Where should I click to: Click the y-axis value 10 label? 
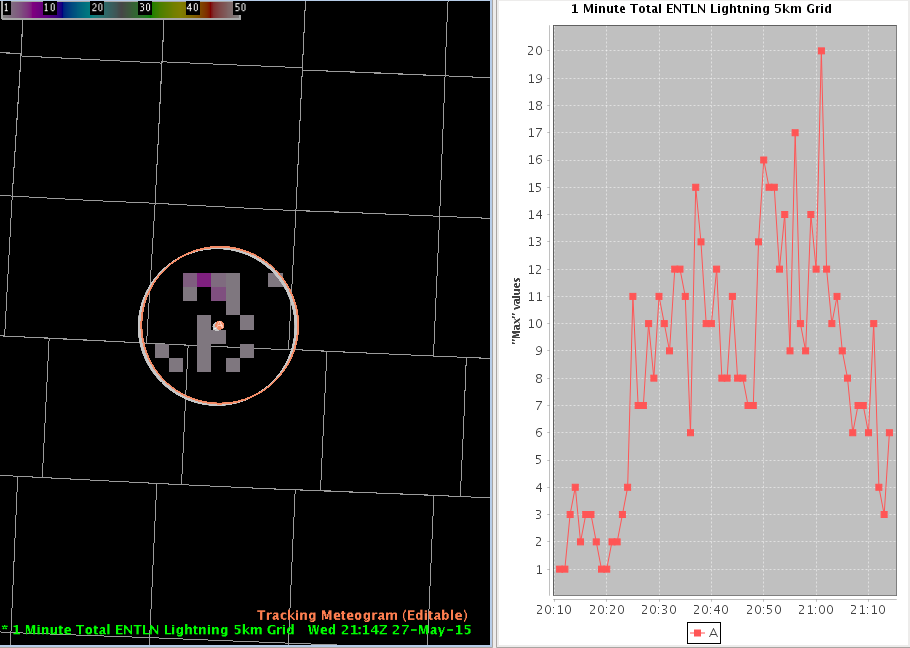(535, 324)
